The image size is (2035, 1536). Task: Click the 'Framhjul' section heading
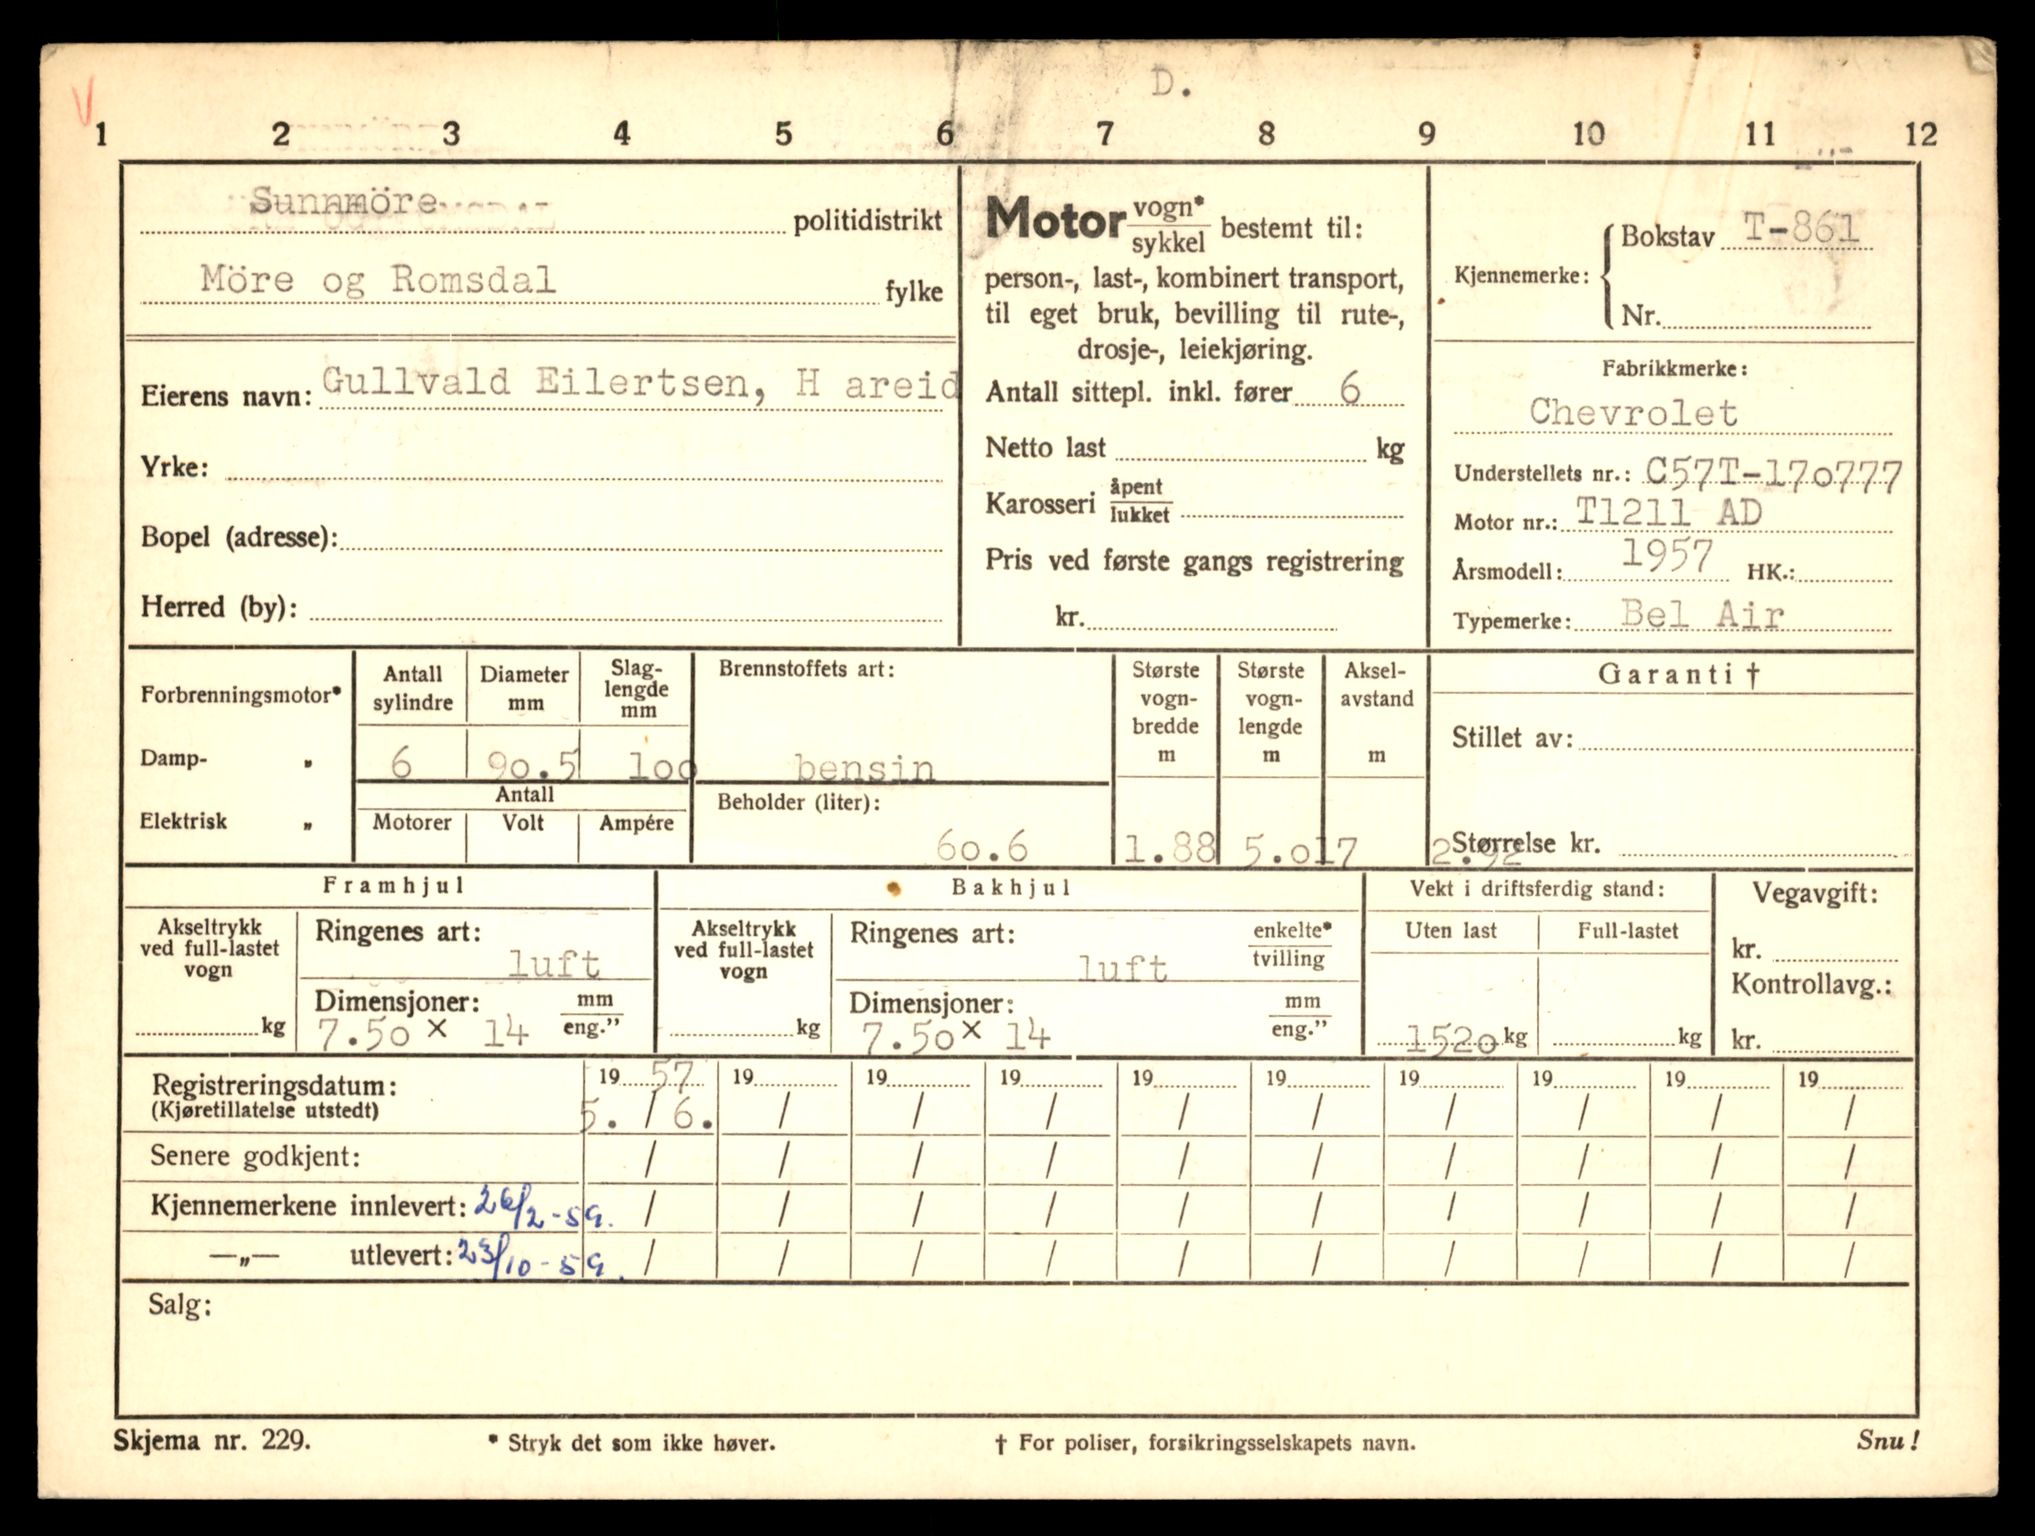(394, 886)
